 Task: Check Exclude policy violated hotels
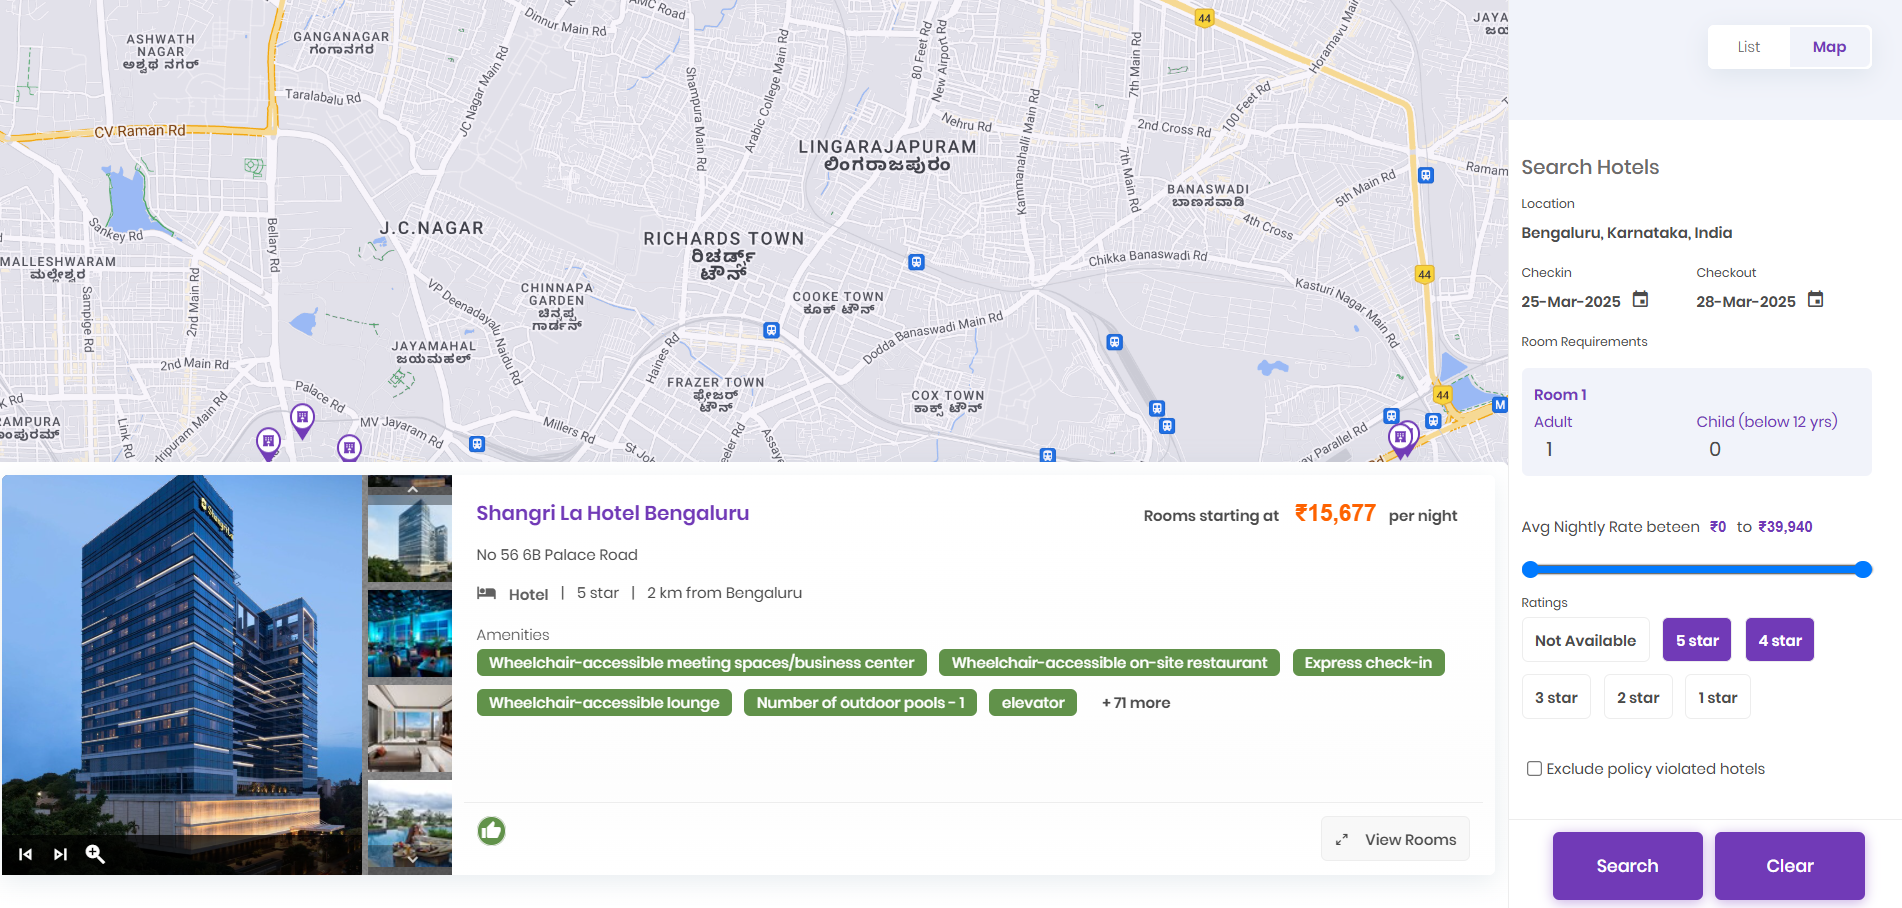1534,768
